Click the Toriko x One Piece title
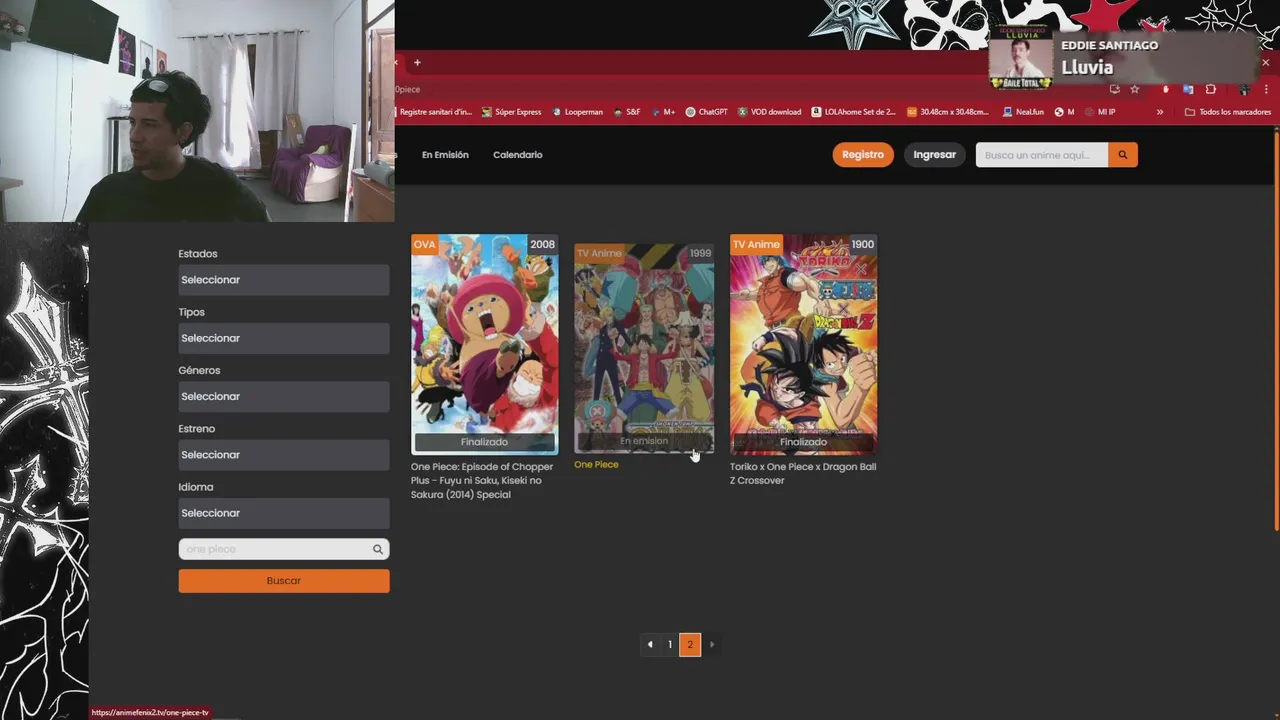 [x=803, y=474]
